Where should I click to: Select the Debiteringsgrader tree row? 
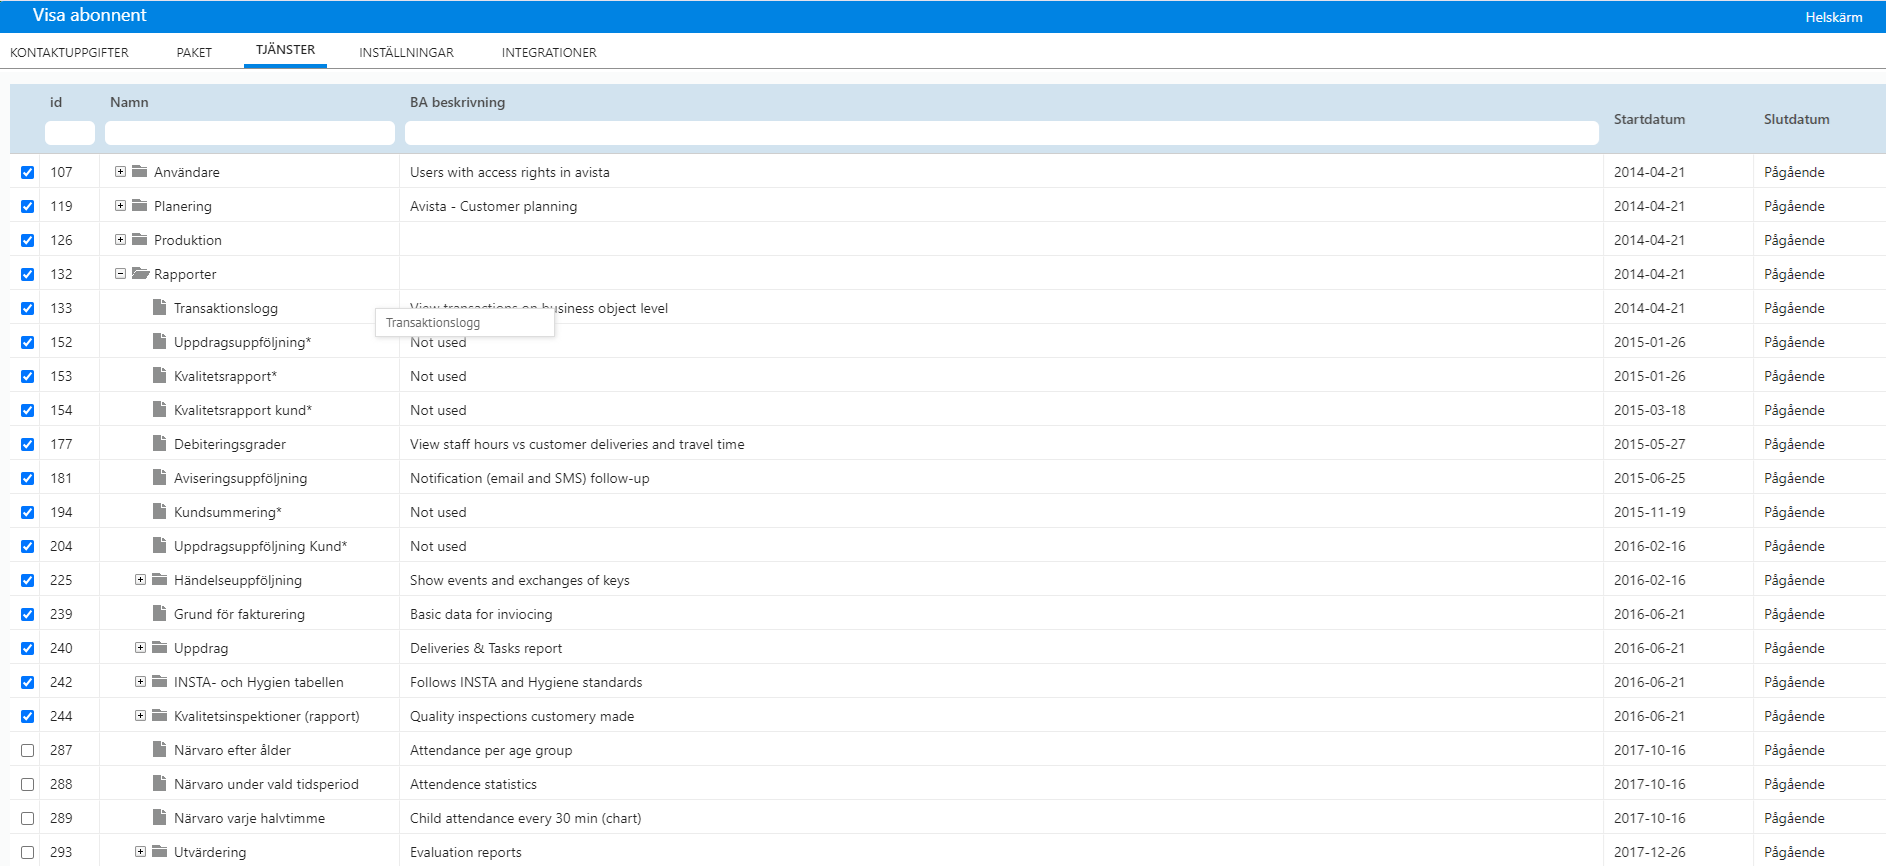tap(230, 444)
